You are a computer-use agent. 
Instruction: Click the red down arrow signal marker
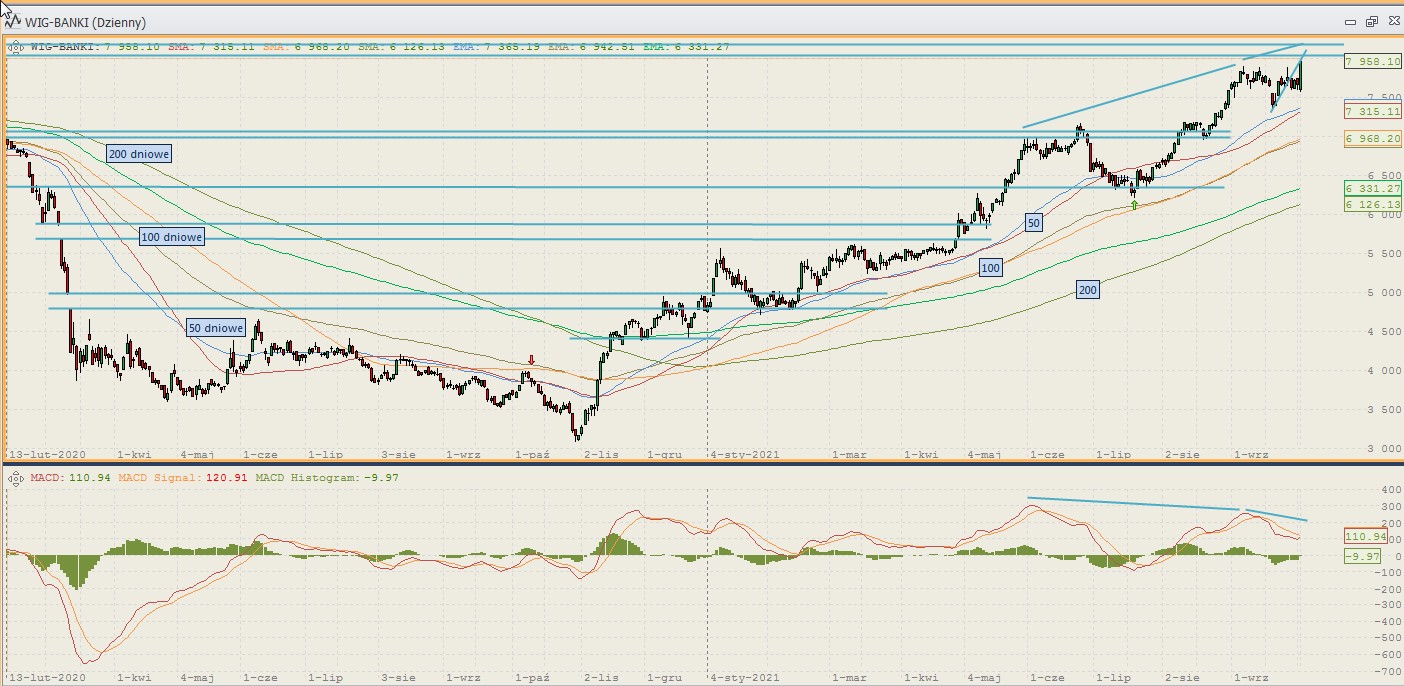click(x=531, y=361)
